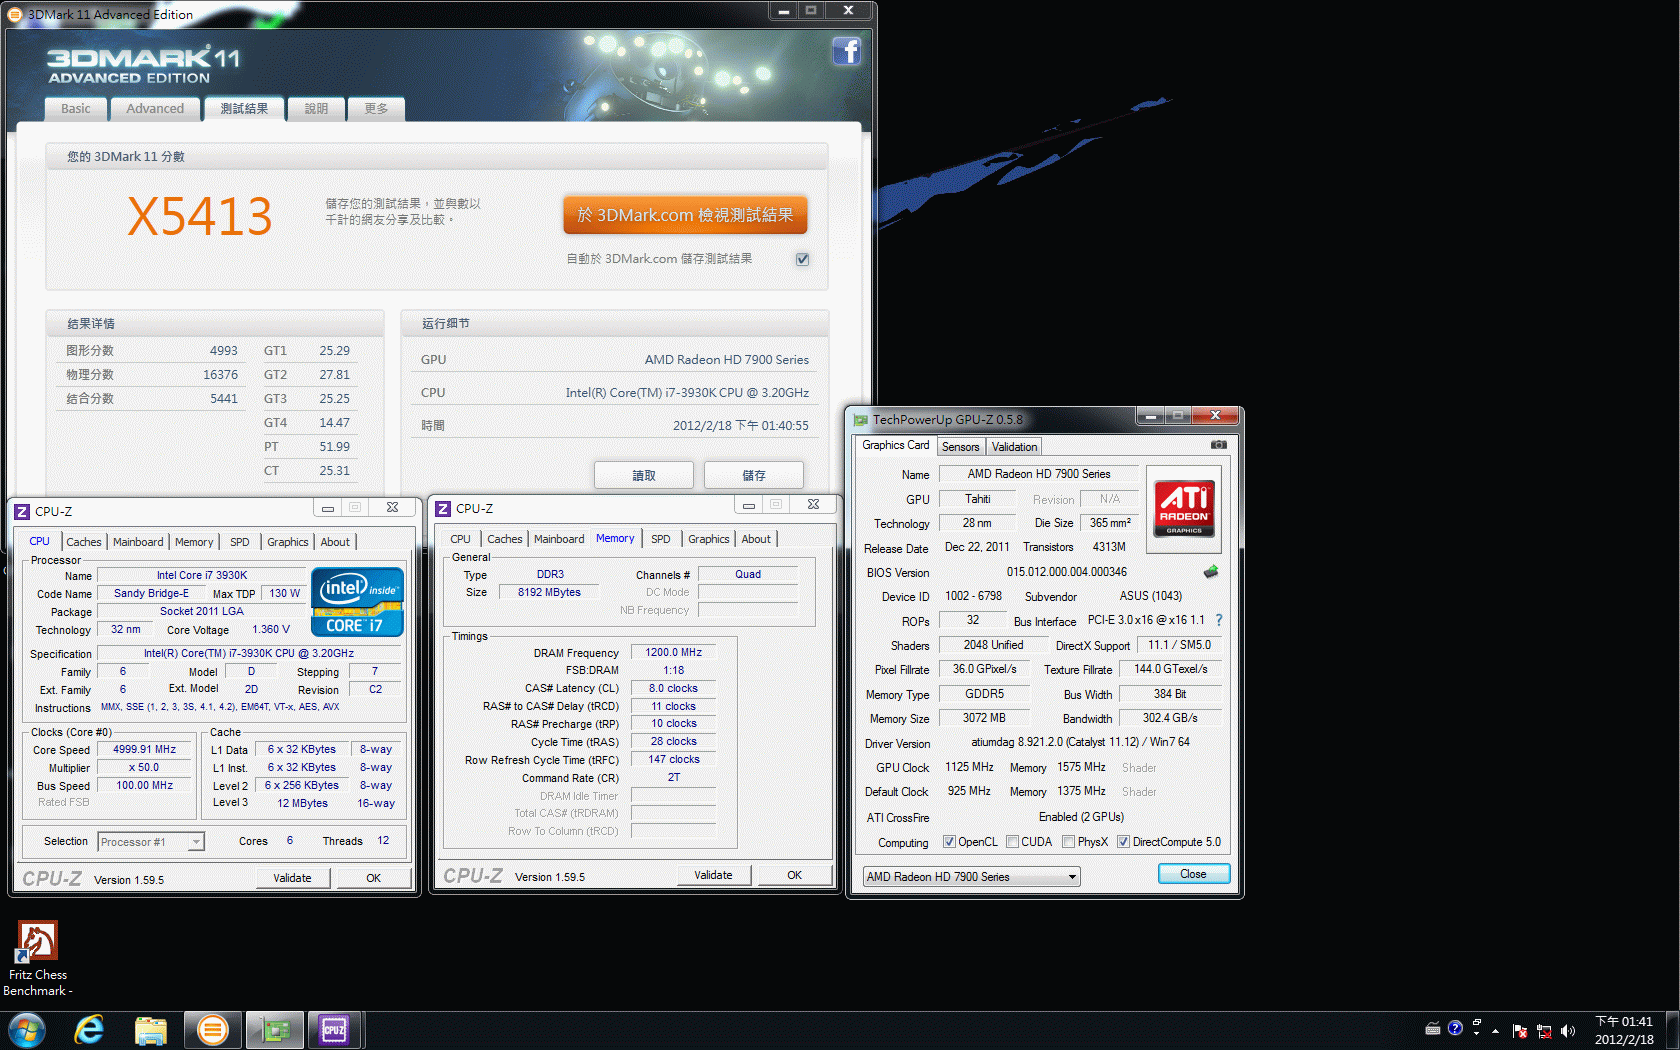Click the Facebook icon in 3DMark 11

coord(846,50)
